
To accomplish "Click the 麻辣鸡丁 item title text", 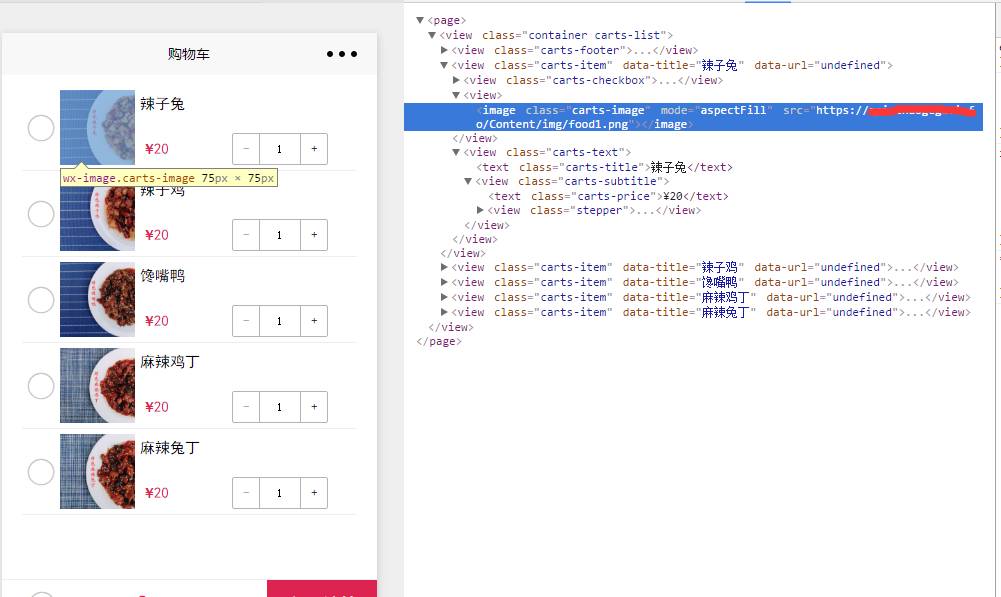I will coord(170,362).
